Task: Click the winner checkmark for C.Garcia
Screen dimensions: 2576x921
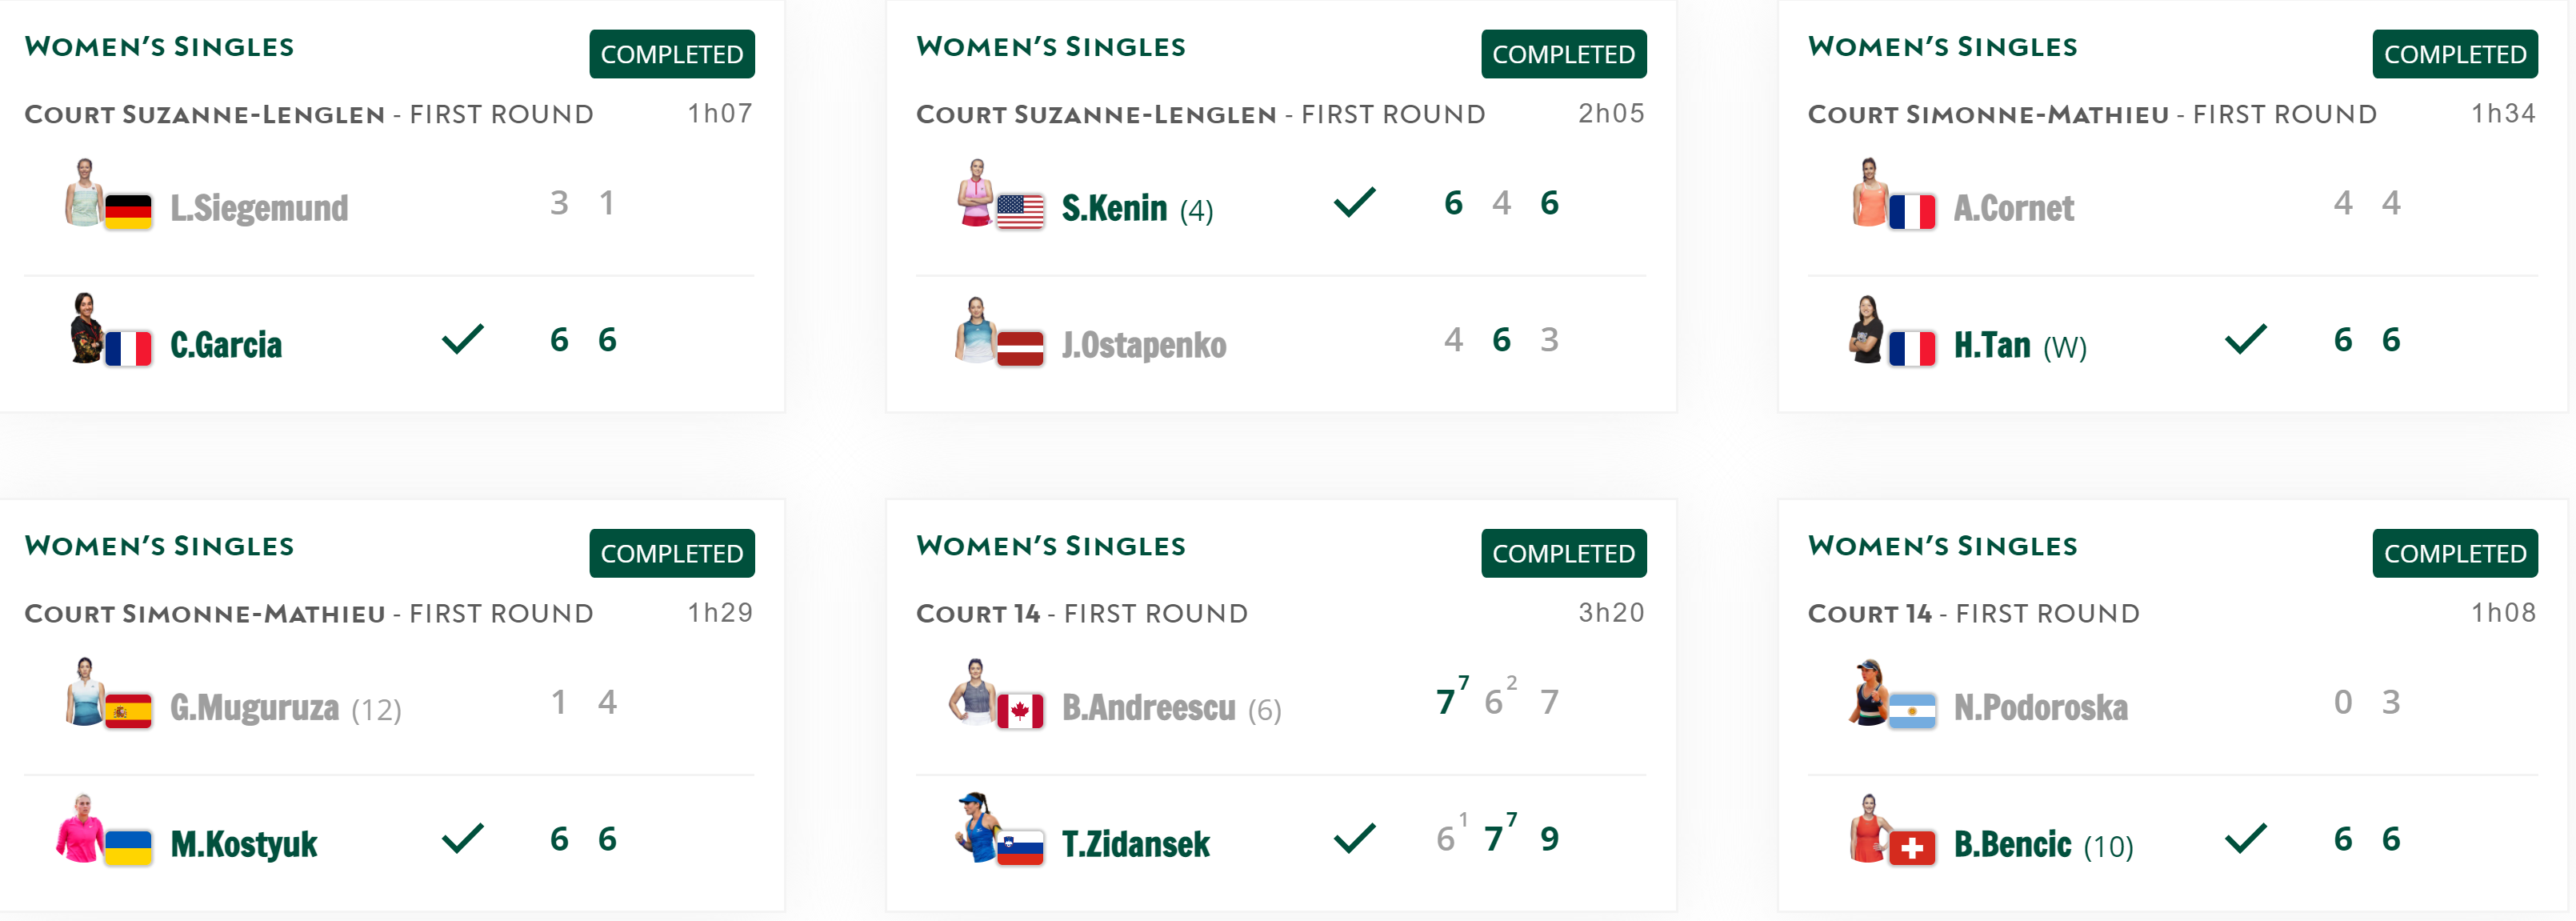Action: tap(463, 339)
